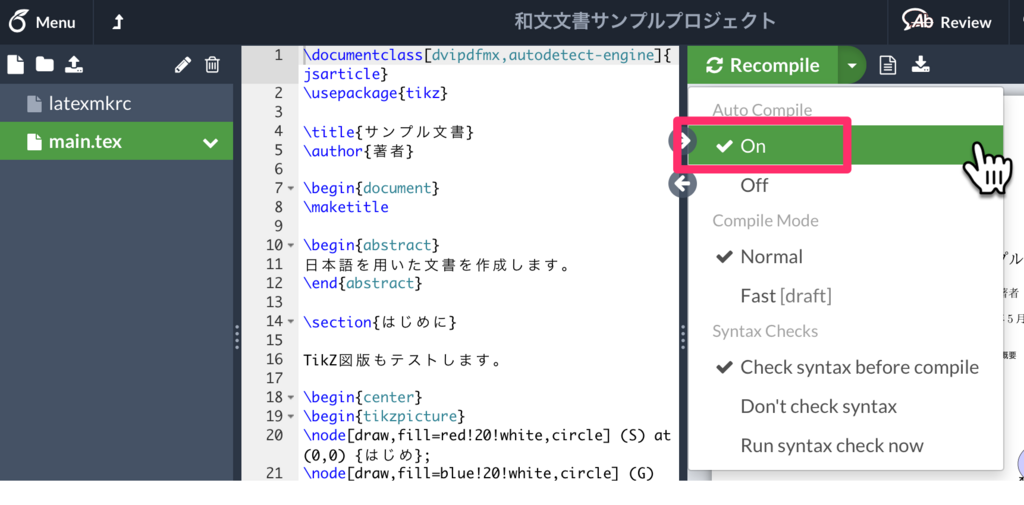
Task: Click the 'TikZ図版もテストします。' line
Action: point(404,360)
